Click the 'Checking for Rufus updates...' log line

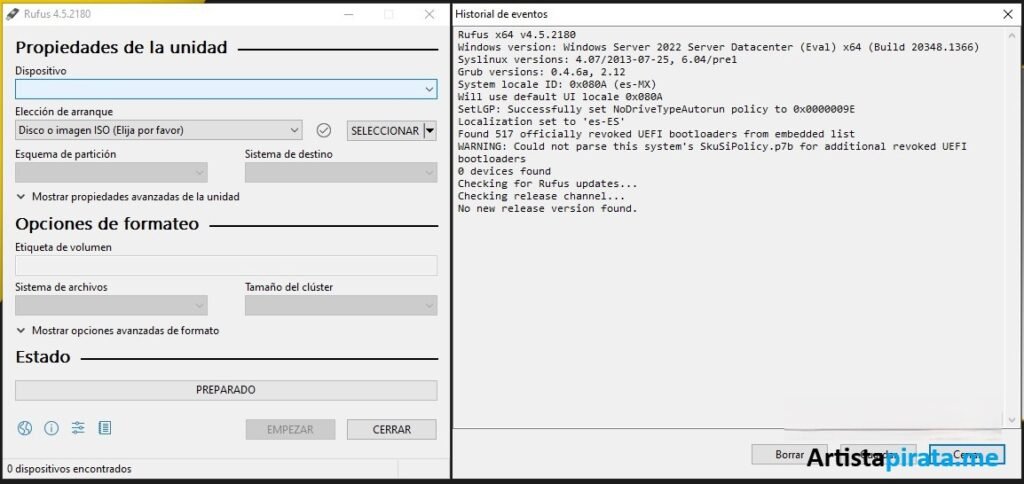tap(547, 184)
